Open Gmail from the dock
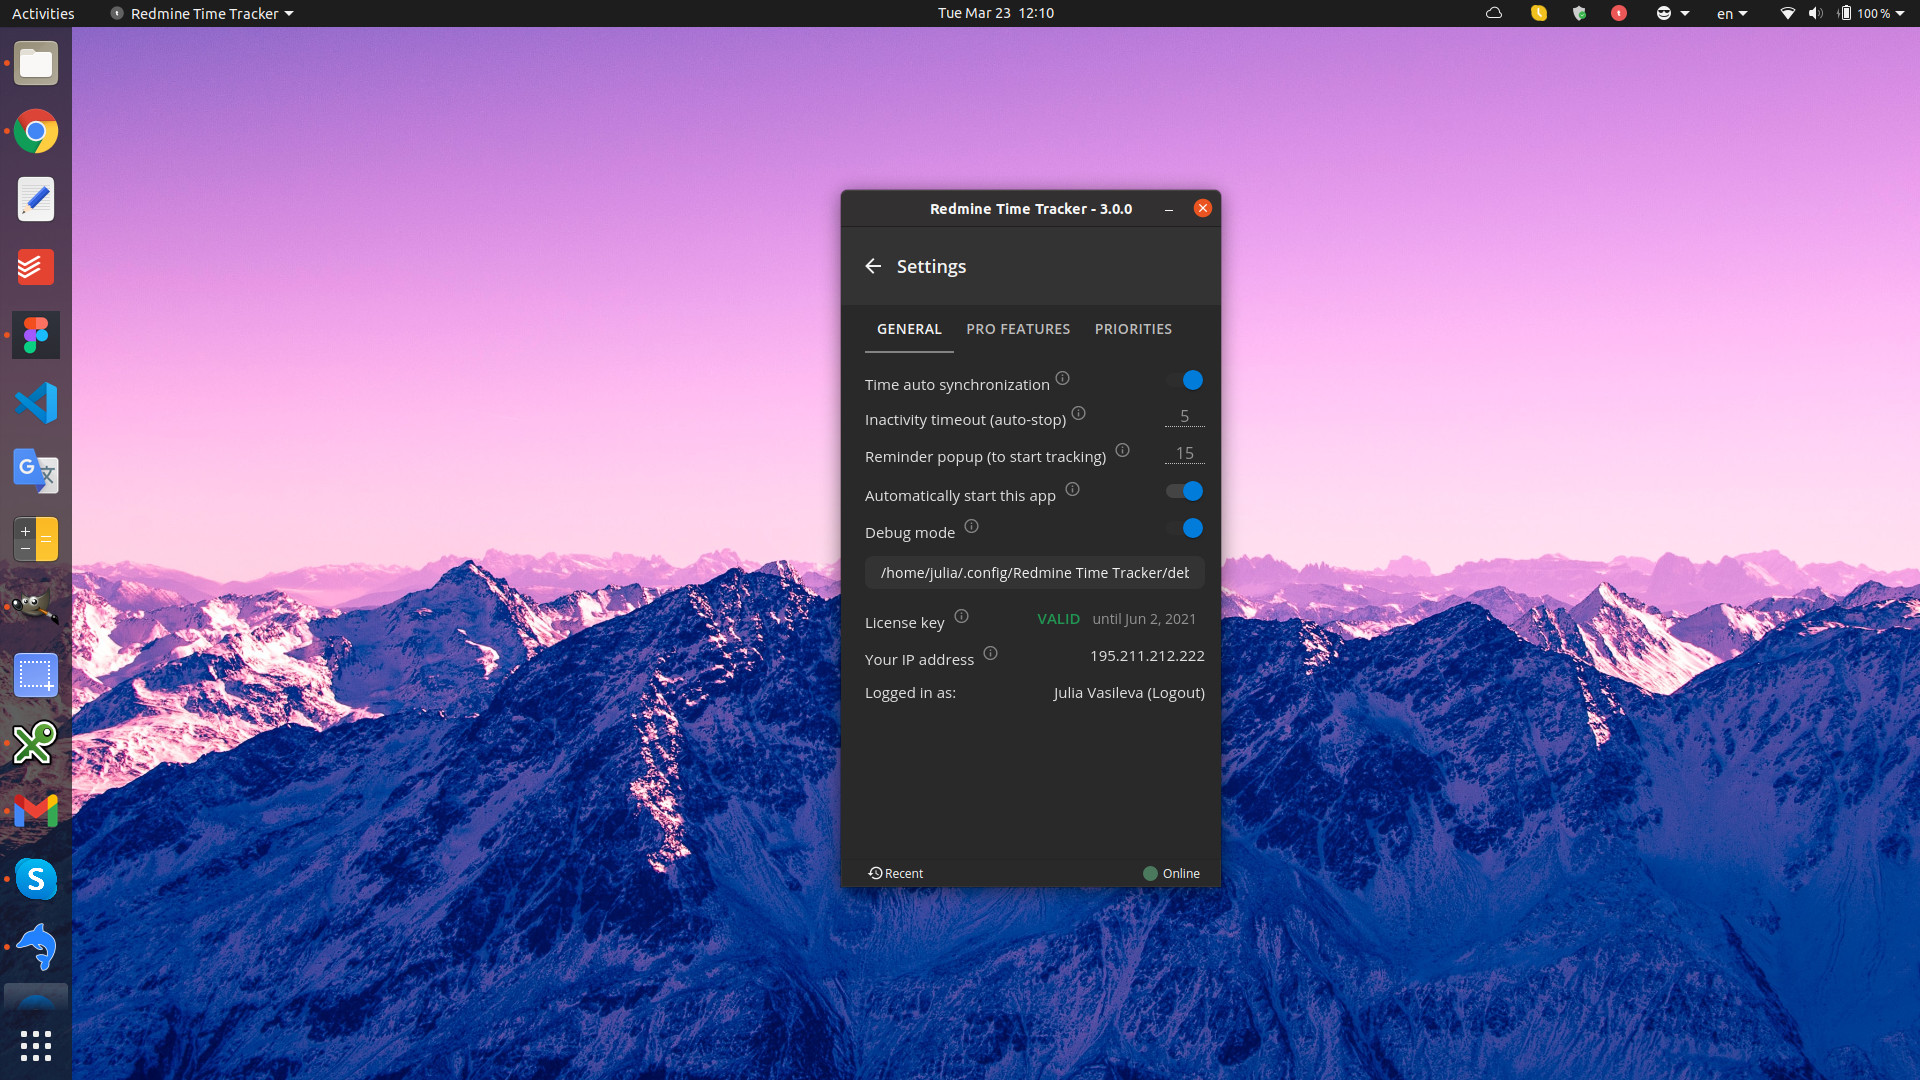1920x1080 pixels. click(36, 812)
